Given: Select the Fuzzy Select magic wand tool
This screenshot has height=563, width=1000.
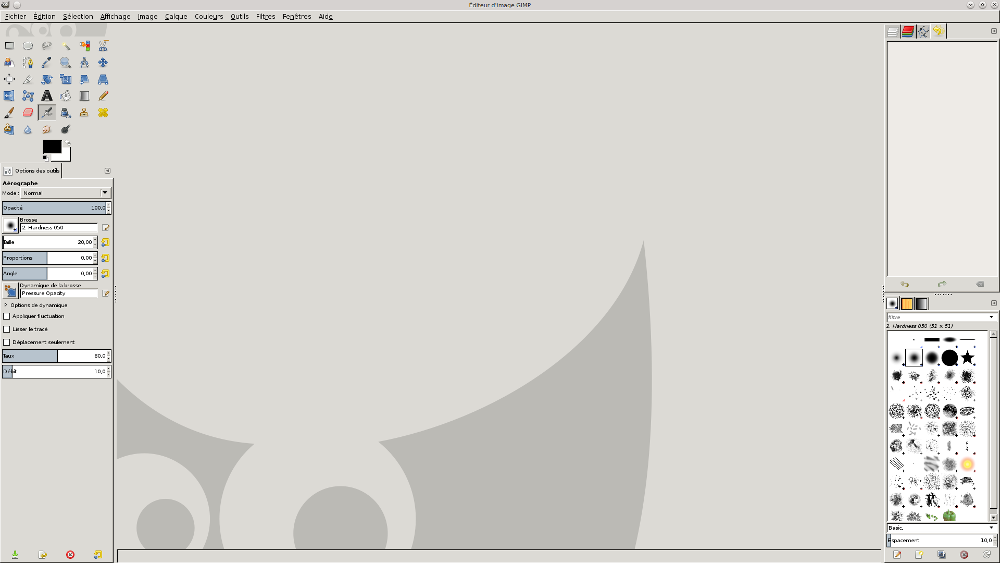Looking at the screenshot, I should coord(66,46).
